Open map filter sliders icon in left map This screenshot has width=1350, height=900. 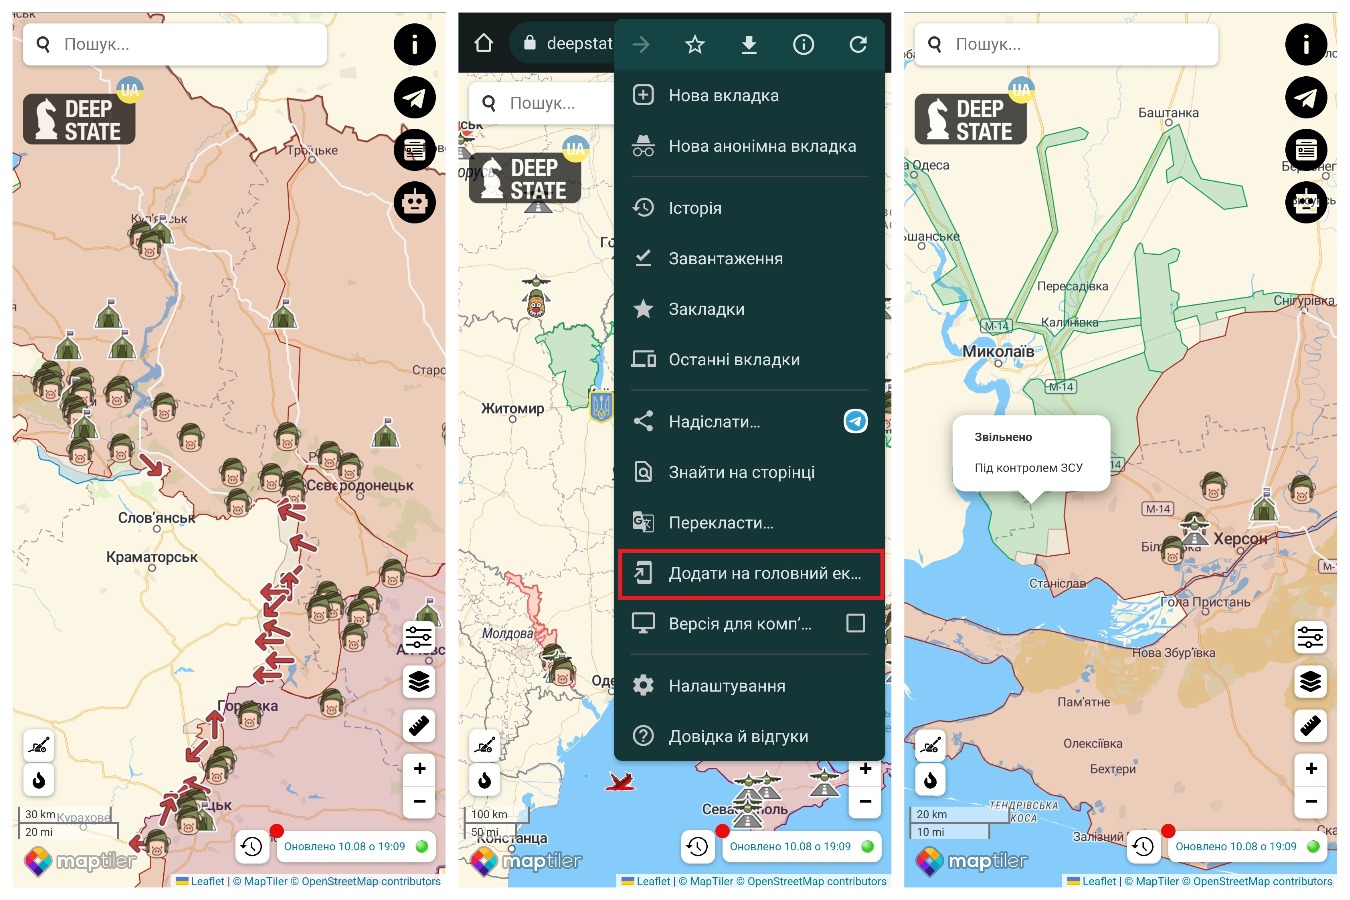419,636
